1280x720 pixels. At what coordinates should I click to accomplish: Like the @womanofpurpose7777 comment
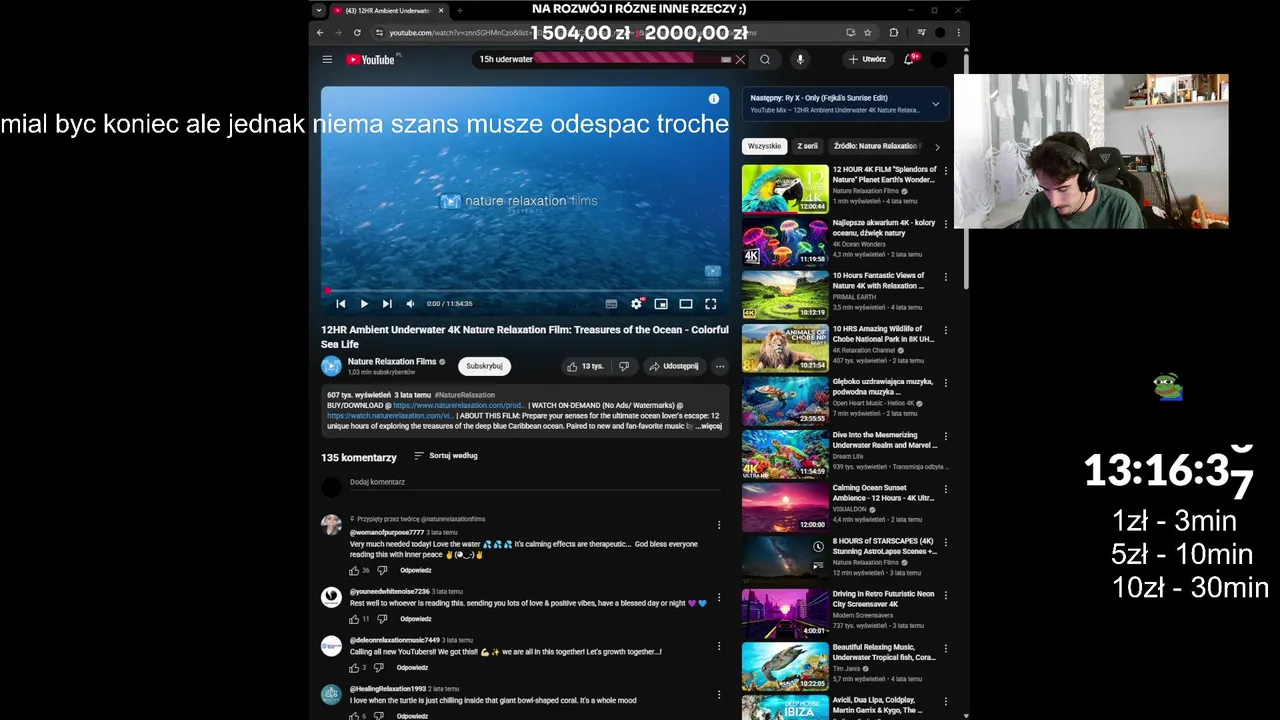pos(354,571)
